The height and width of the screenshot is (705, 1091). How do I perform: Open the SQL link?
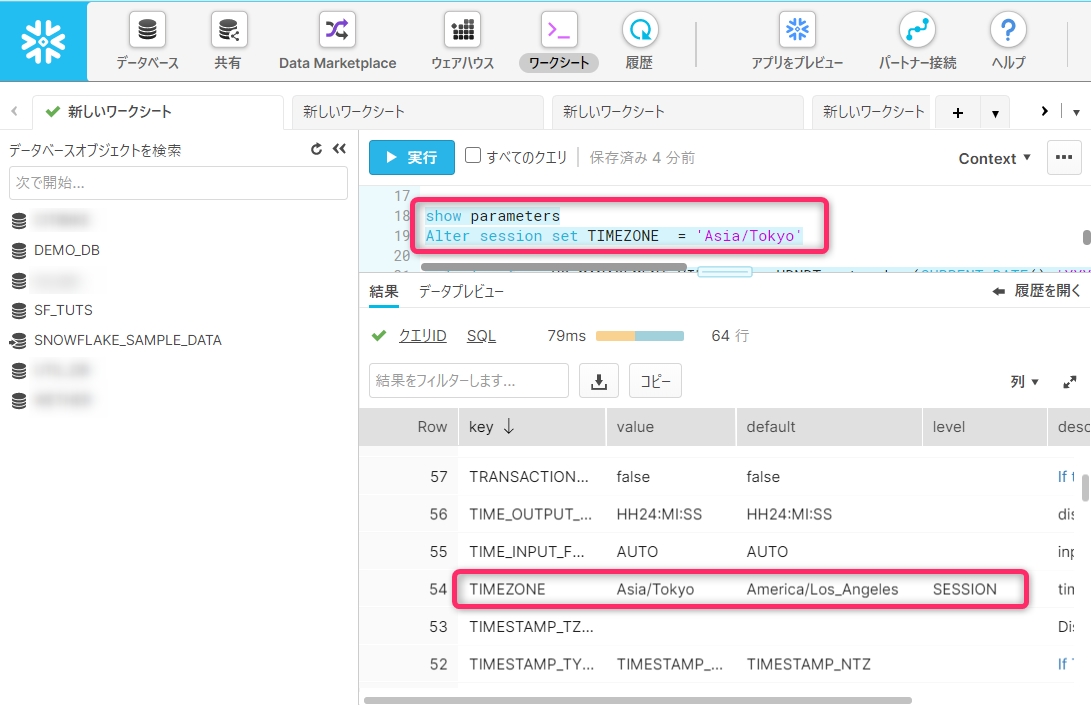(x=481, y=336)
